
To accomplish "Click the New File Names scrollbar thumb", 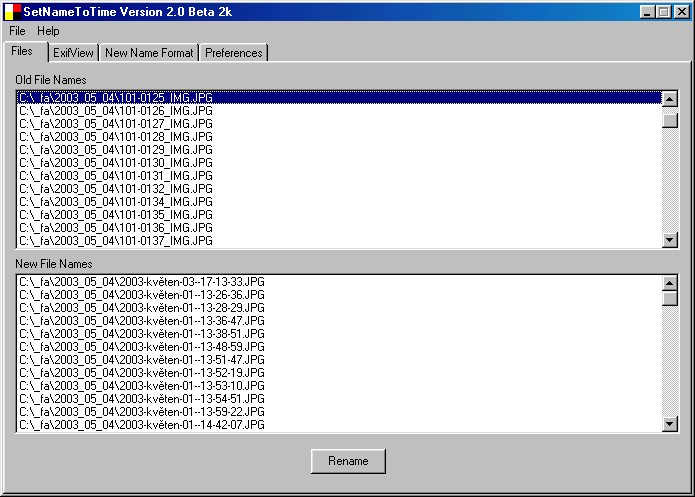I will (x=670, y=297).
